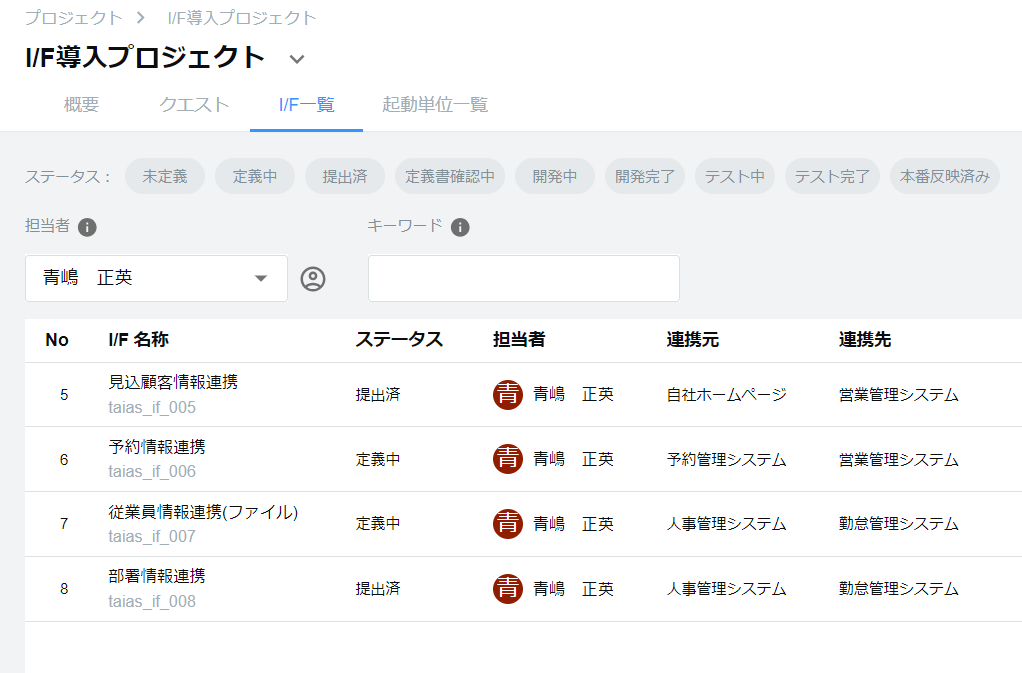Open the 見込顧客情報連携 interface entry
Viewport: 1022px width, 673px height.
click(x=173, y=382)
